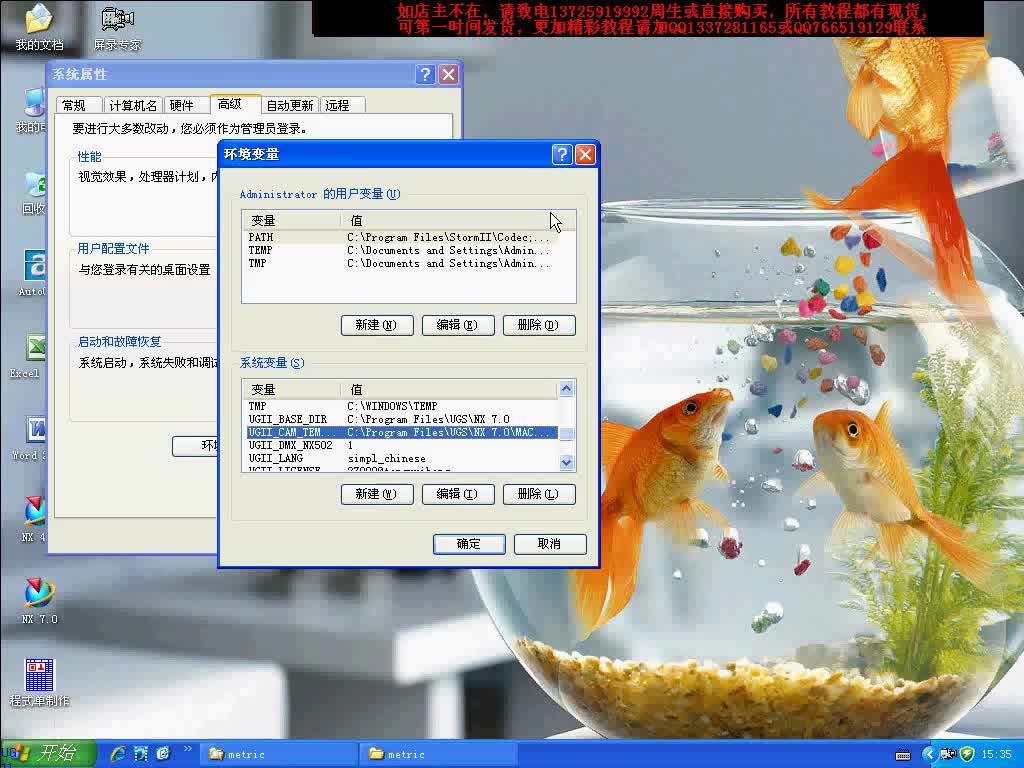Close the 环境变量 dialog with the X button
This screenshot has width=1024, height=768.
point(585,154)
